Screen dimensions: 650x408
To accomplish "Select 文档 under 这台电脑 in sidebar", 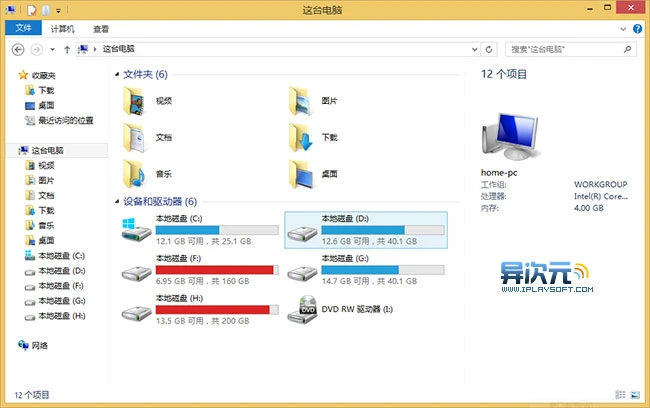I will (46, 195).
